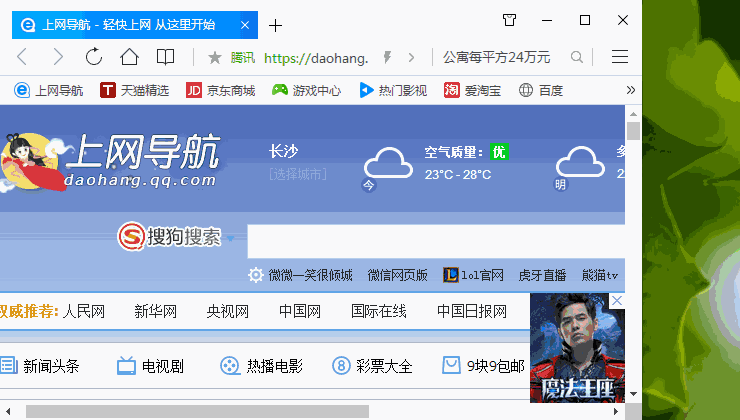Viewport: 740px width, 420px height.
Task: Open 热门影视 bookmark
Action: [393, 90]
